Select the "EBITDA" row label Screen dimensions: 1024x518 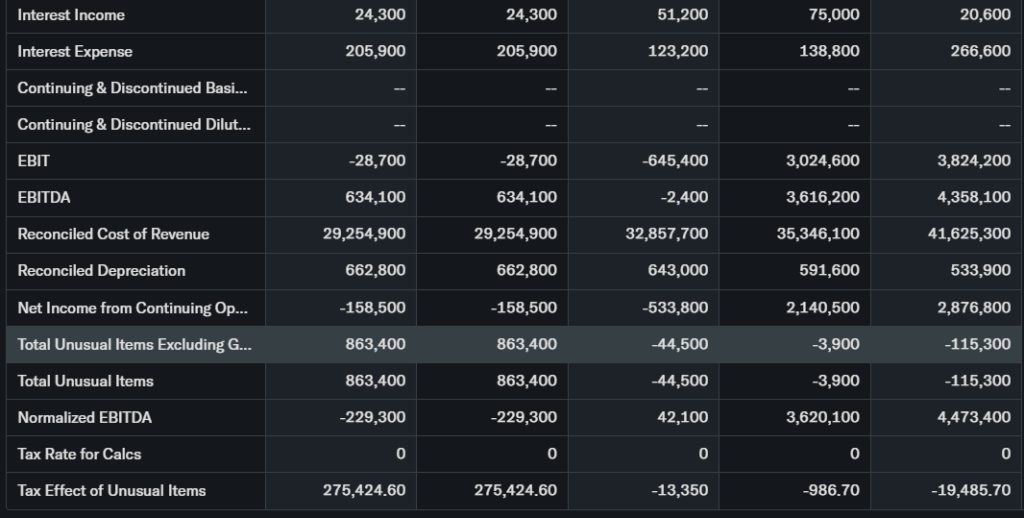(x=44, y=197)
